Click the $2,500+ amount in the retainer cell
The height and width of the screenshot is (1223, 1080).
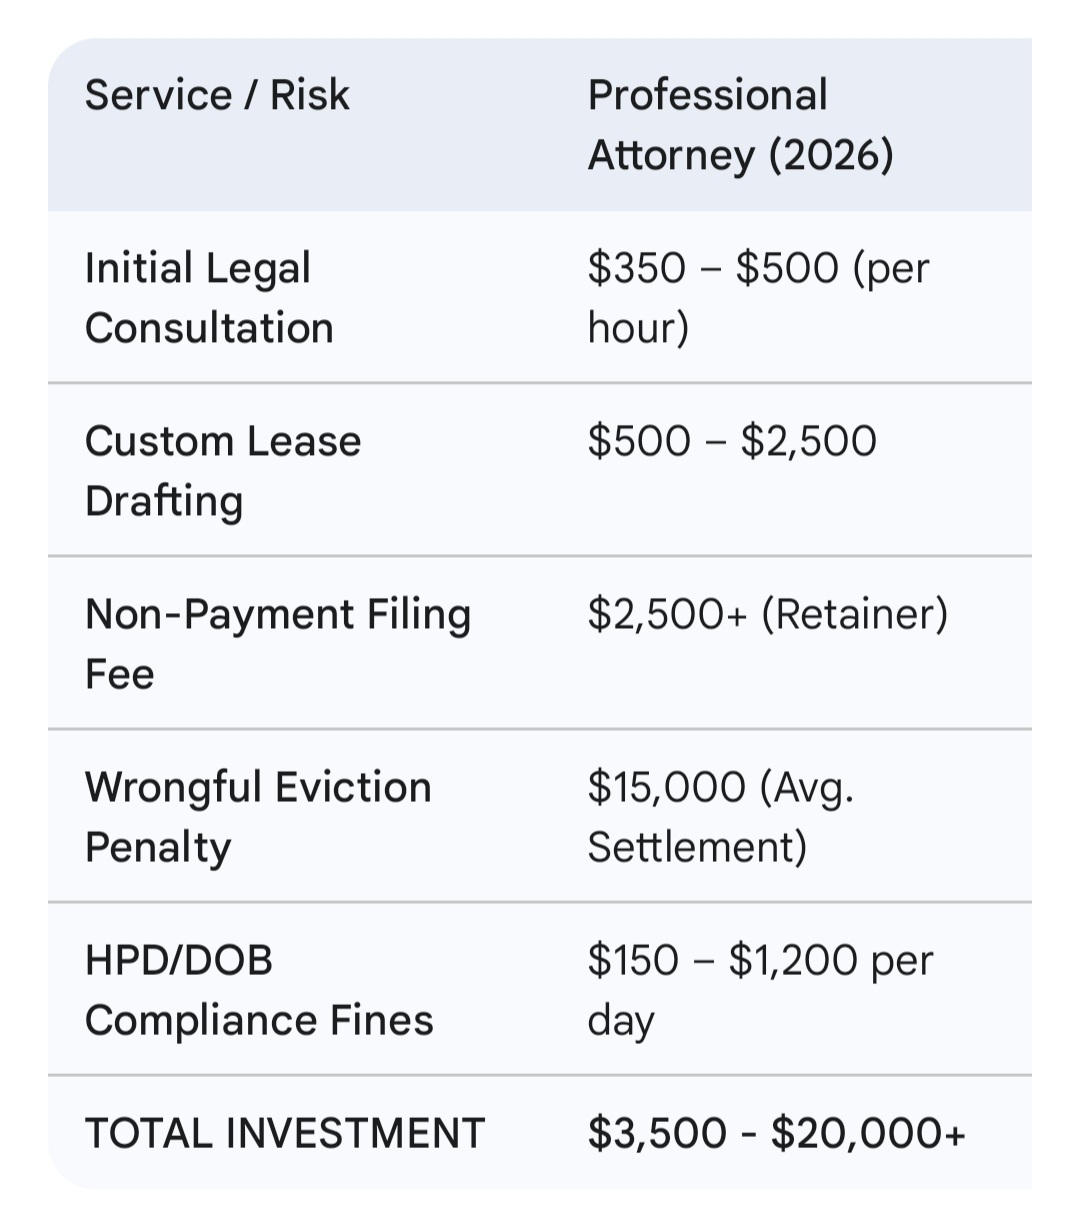tap(667, 614)
